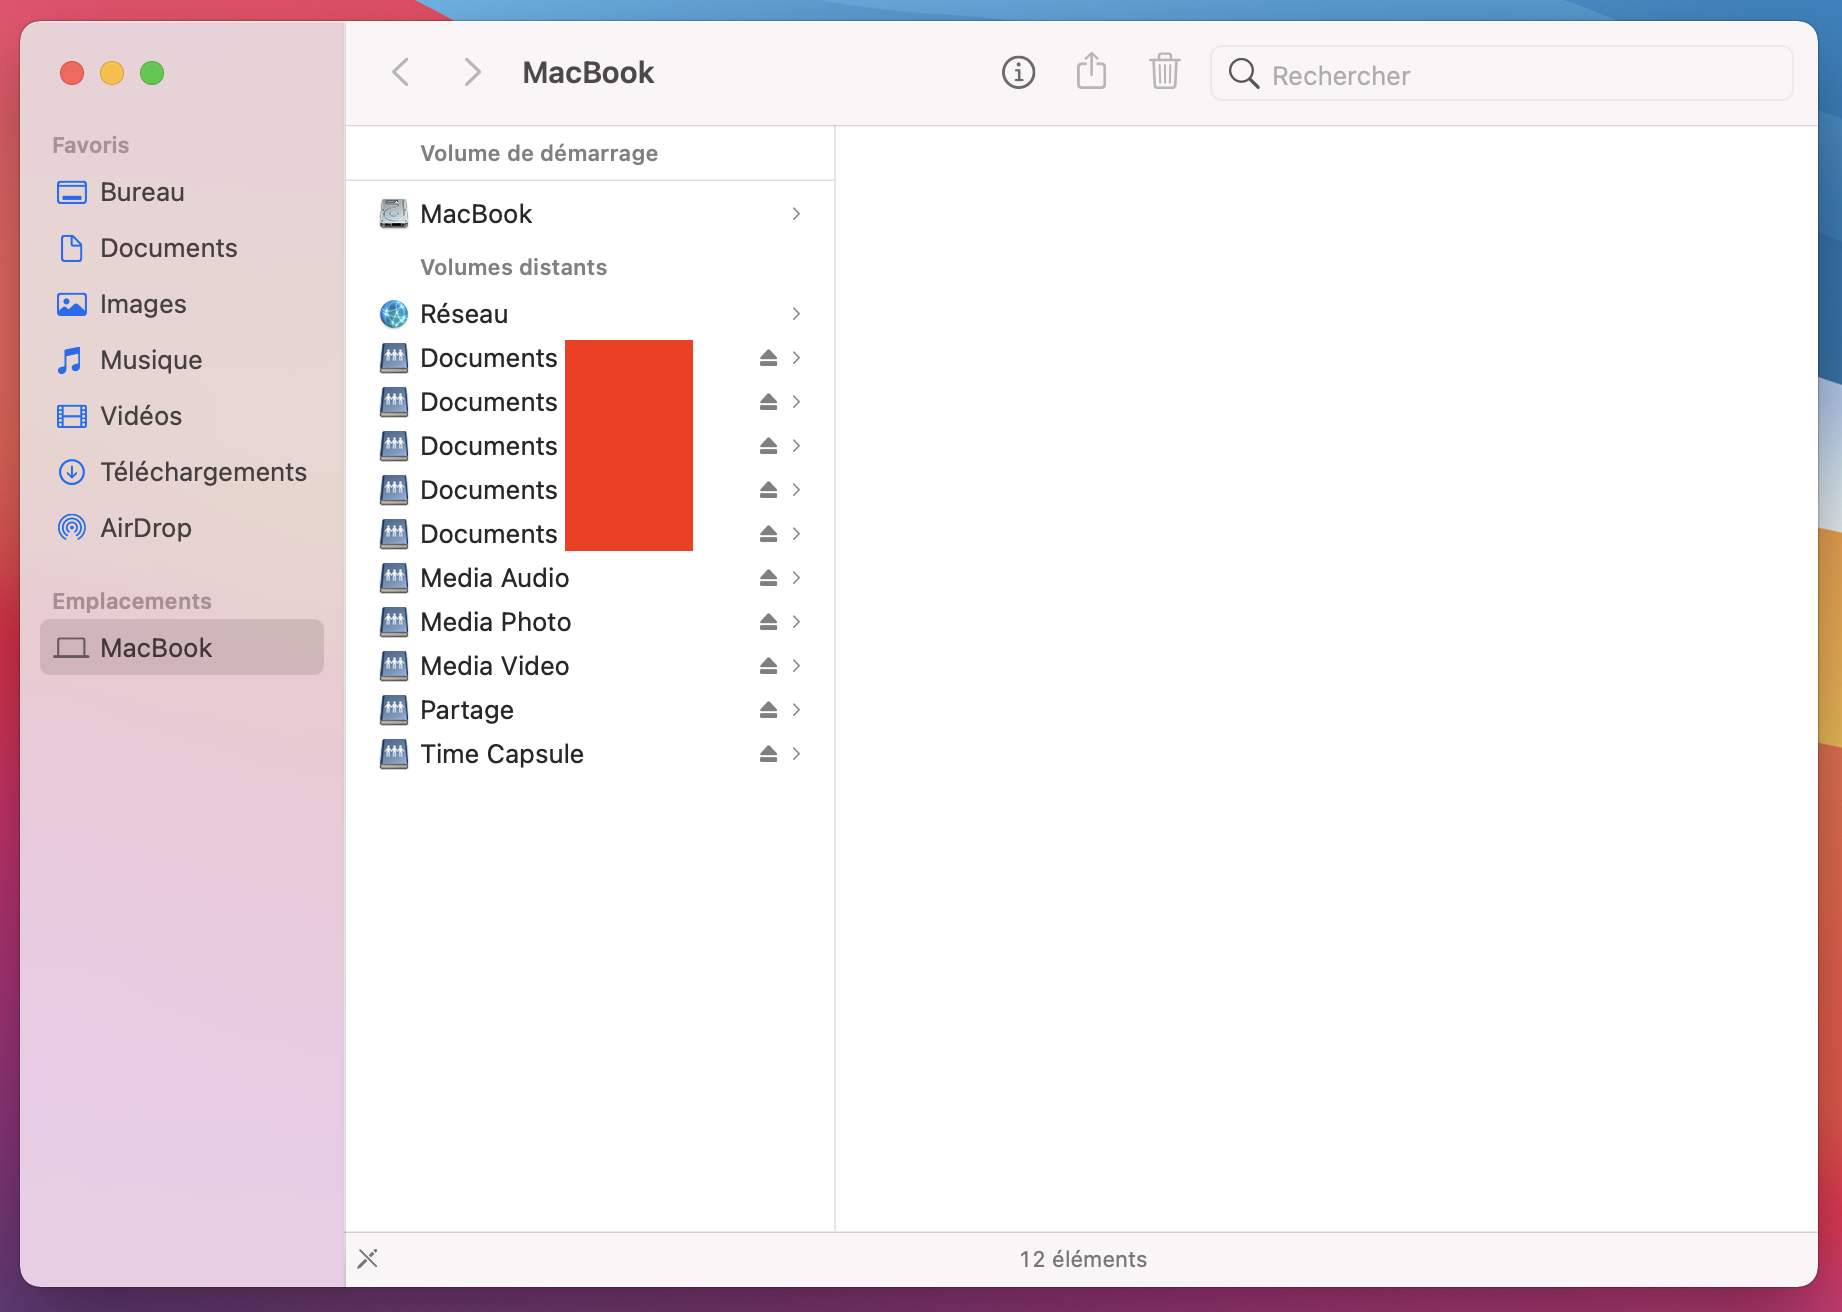
Task: Go forward with the right arrow button
Action: pos(472,73)
